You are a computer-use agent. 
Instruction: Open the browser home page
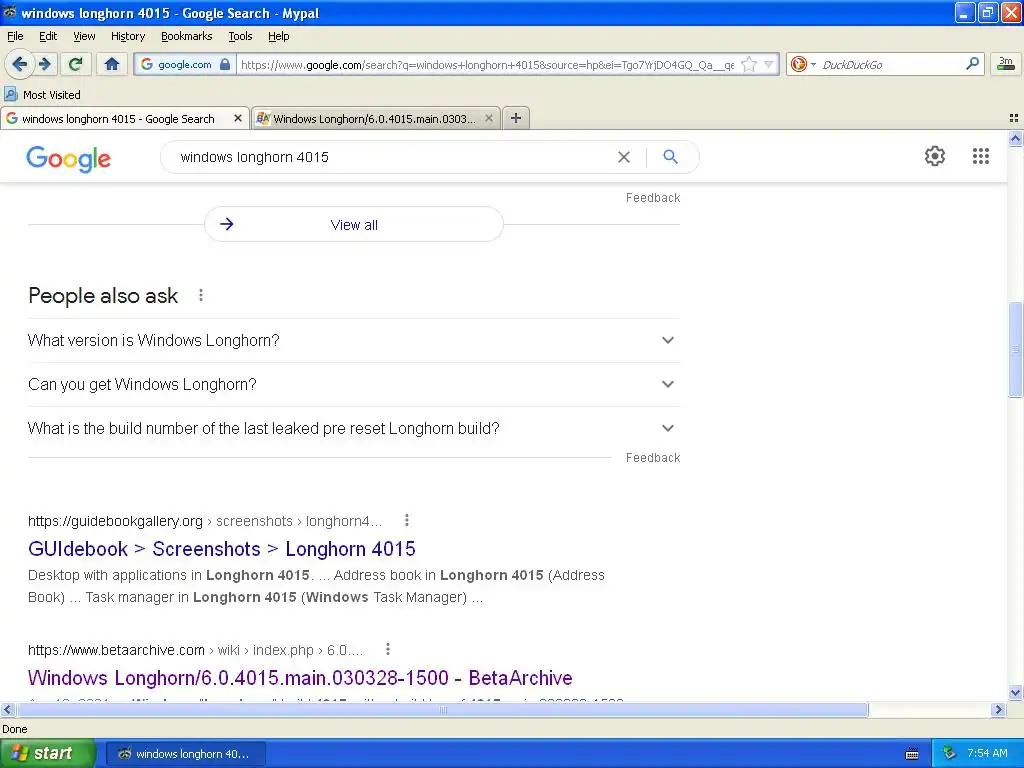click(112, 64)
